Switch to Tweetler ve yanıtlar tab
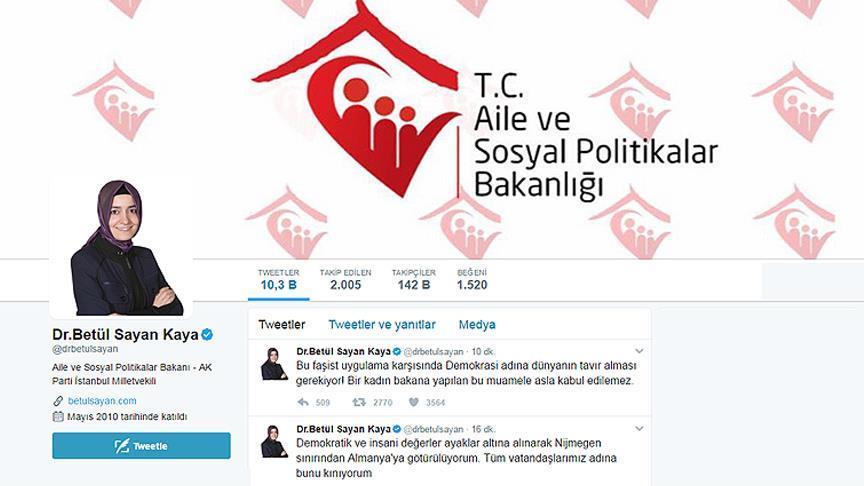Screen dimensions: 864x486 coord(382,325)
